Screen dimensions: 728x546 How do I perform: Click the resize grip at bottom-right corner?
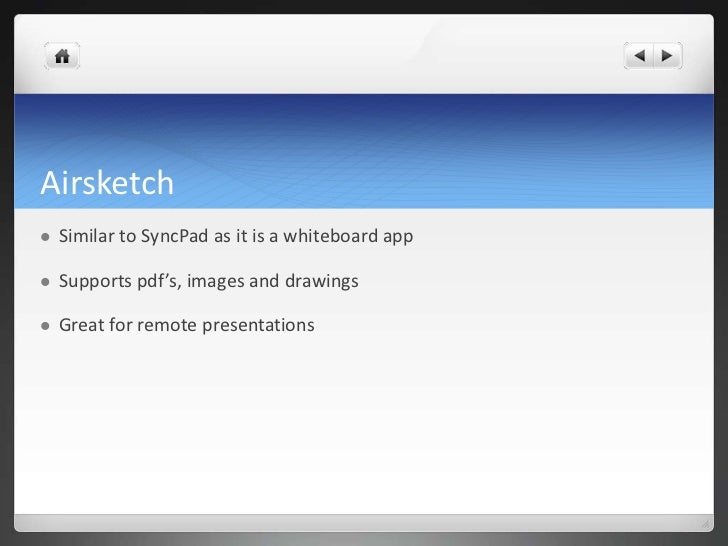coord(706,524)
